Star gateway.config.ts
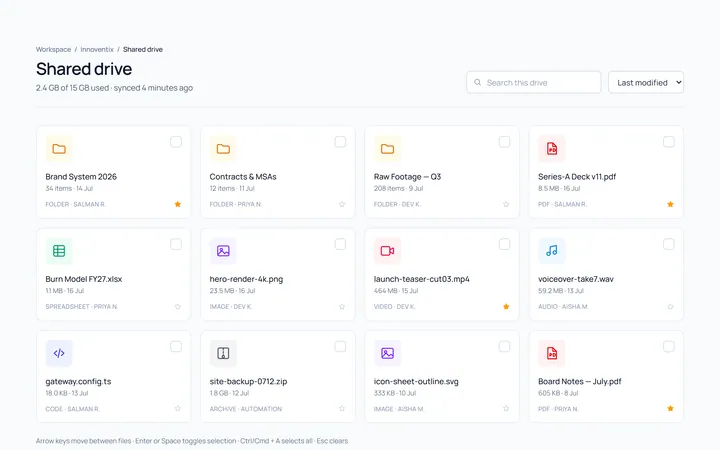The width and height of the screenshot is (720, 450). pyautogui.click(x=178, y=408)
